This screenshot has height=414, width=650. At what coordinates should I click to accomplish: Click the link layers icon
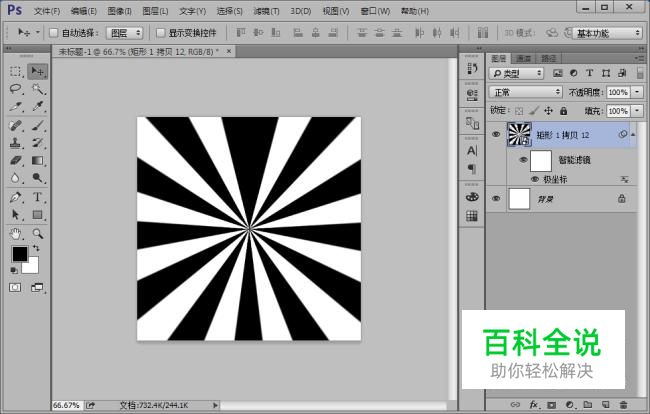click(x=515, y=404)
